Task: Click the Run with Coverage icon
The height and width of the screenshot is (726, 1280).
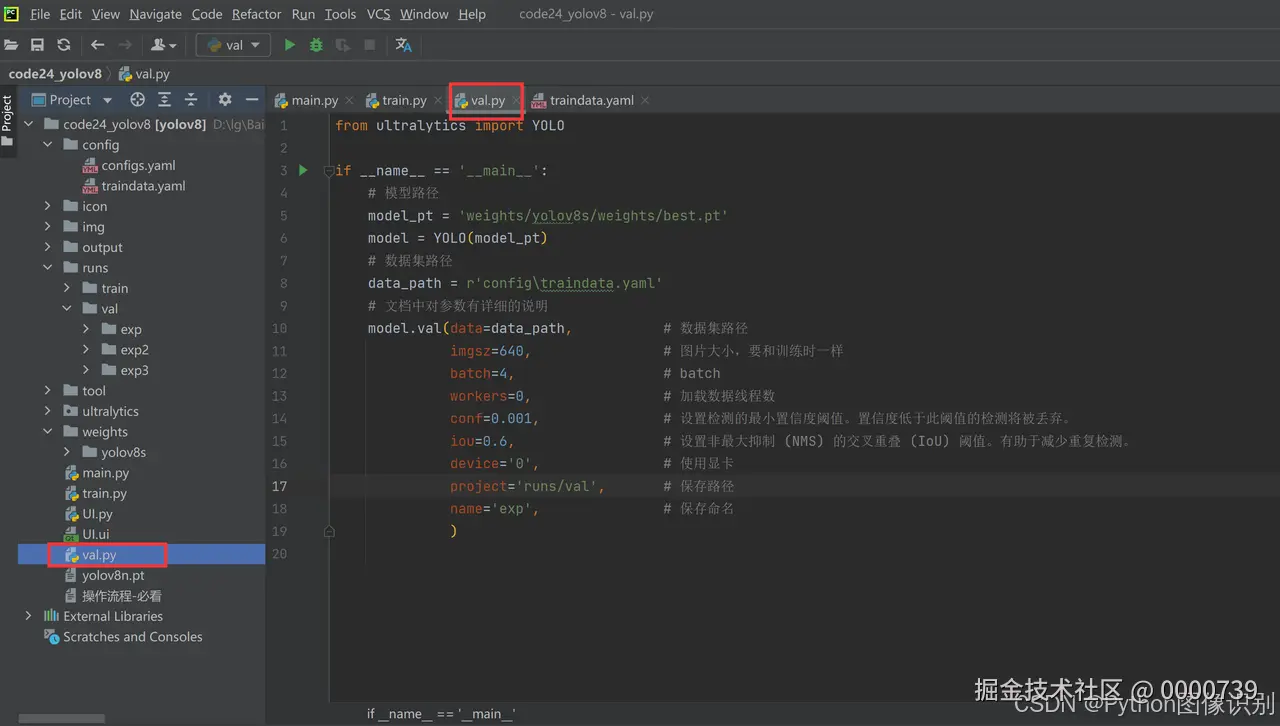Action: 343,45
